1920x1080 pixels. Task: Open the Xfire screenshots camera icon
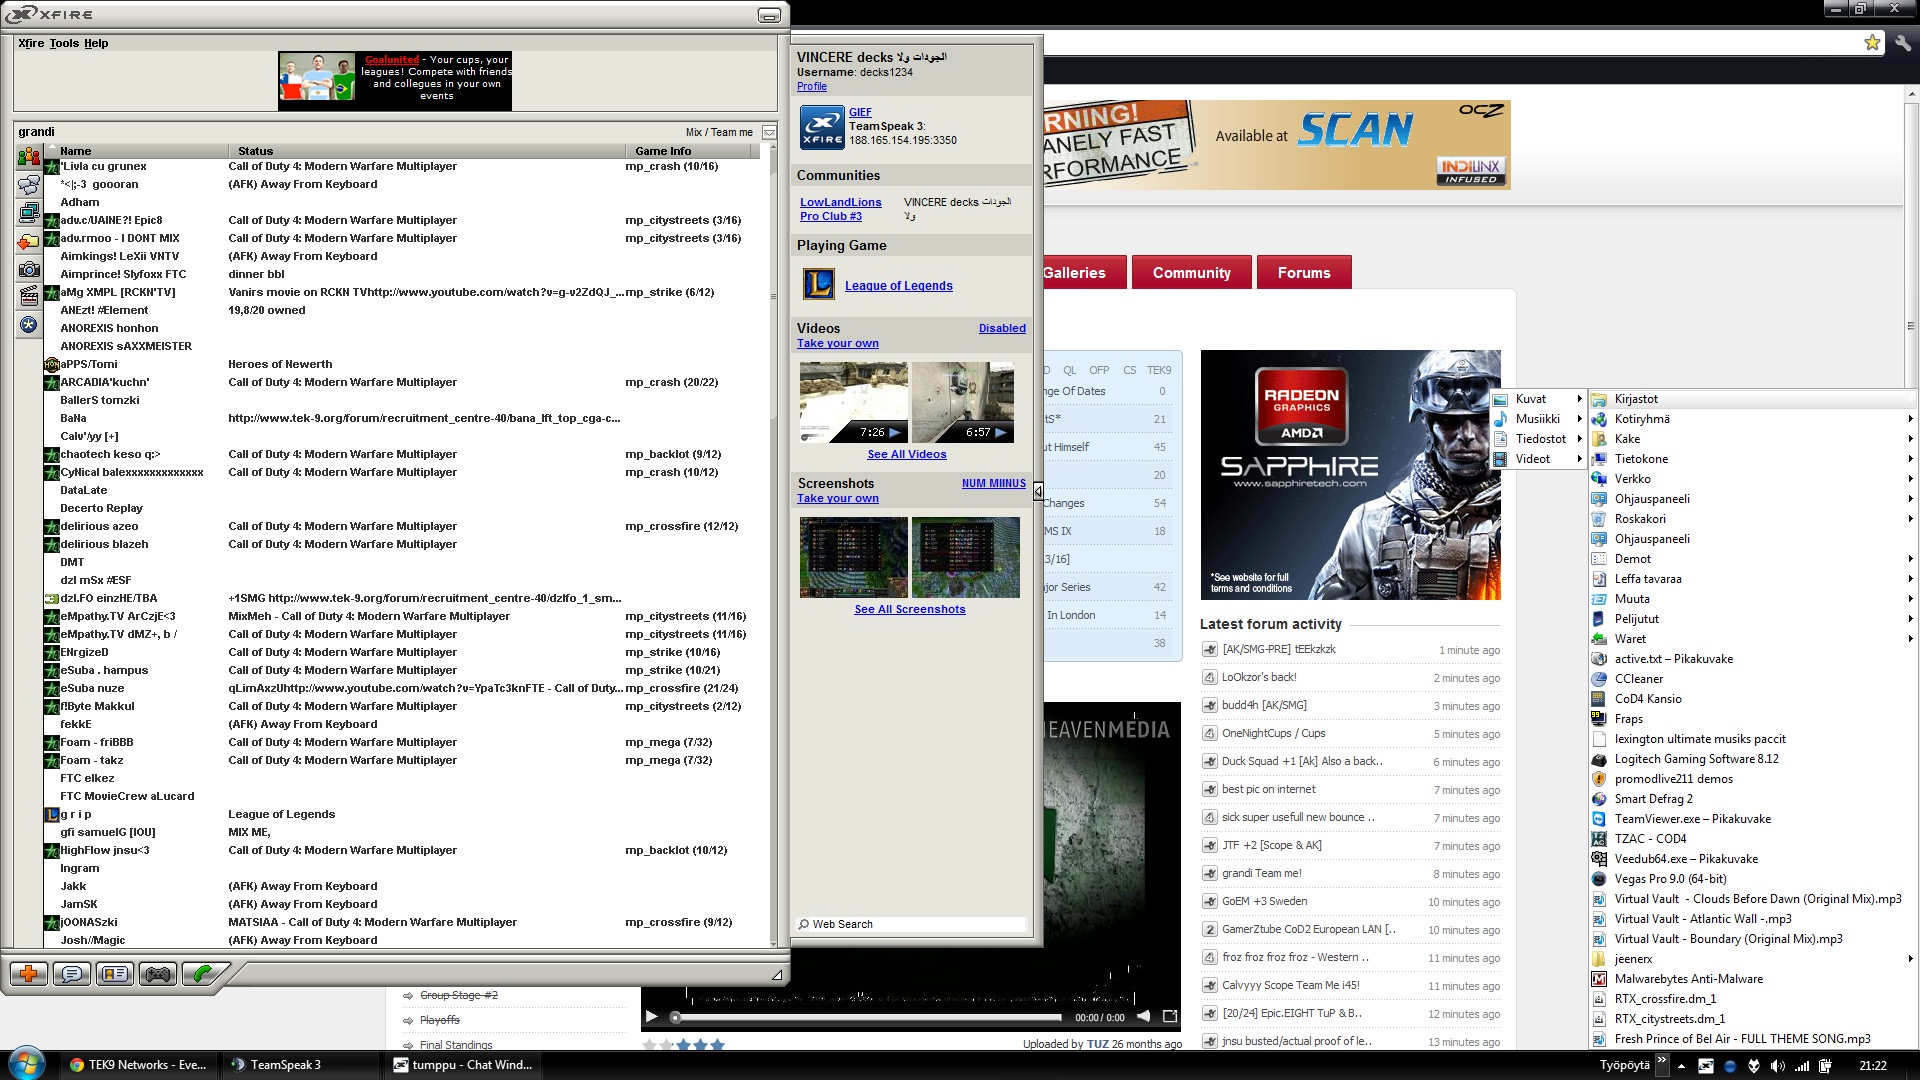(28, 269)
